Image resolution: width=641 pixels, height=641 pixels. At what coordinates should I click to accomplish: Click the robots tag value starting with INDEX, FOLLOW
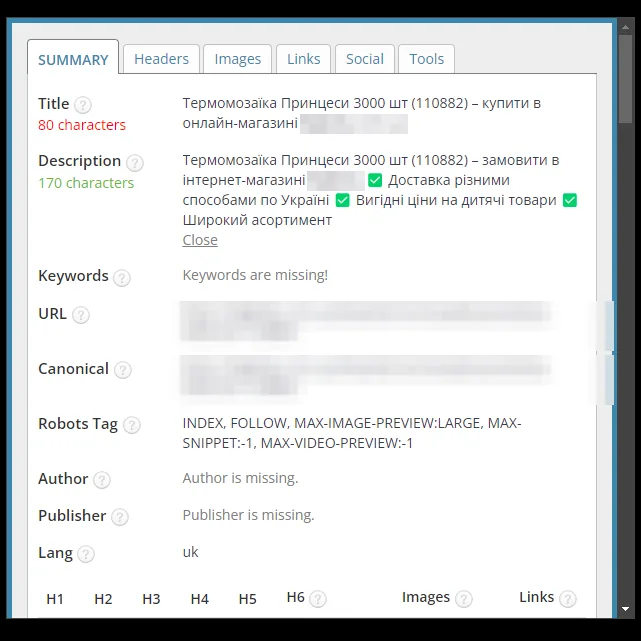point(352,433)
